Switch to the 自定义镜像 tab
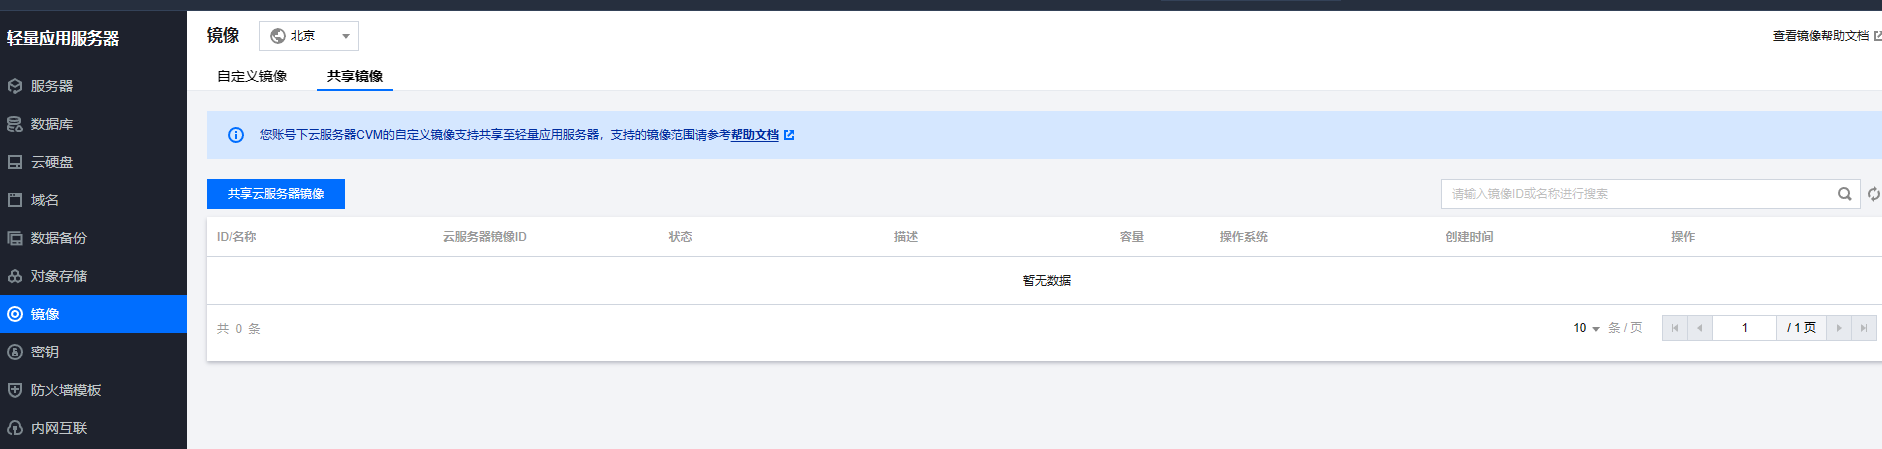This screenshot has width=1882, height=449. [252, 76]
